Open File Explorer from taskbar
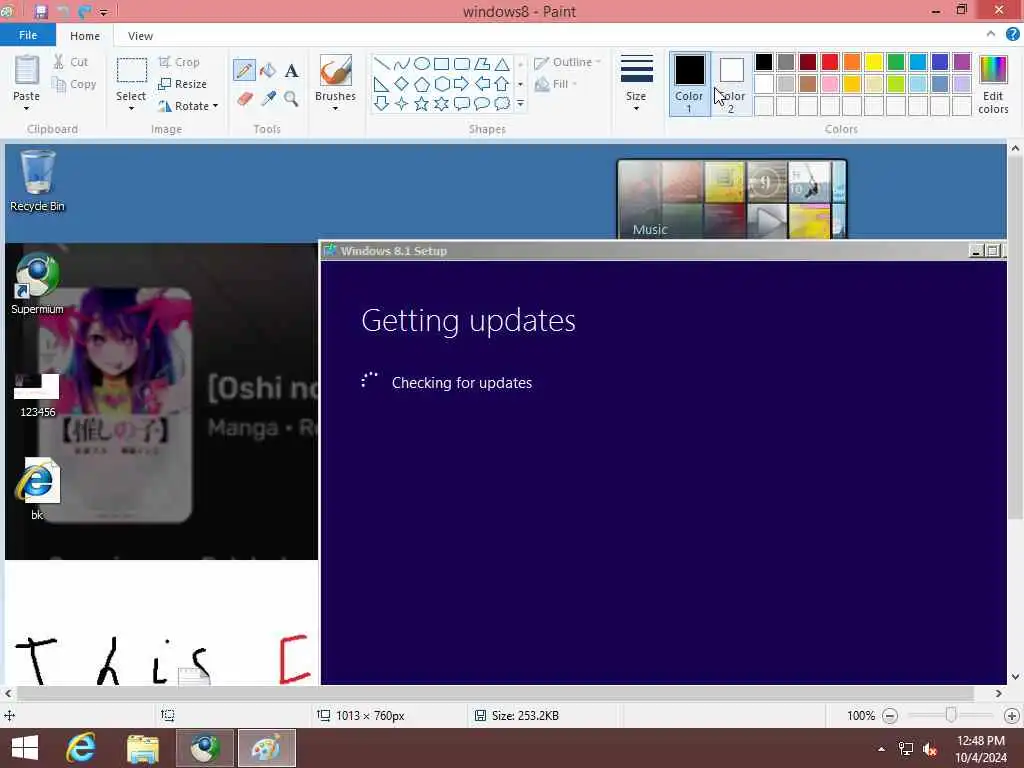 [x=143, y=748]
